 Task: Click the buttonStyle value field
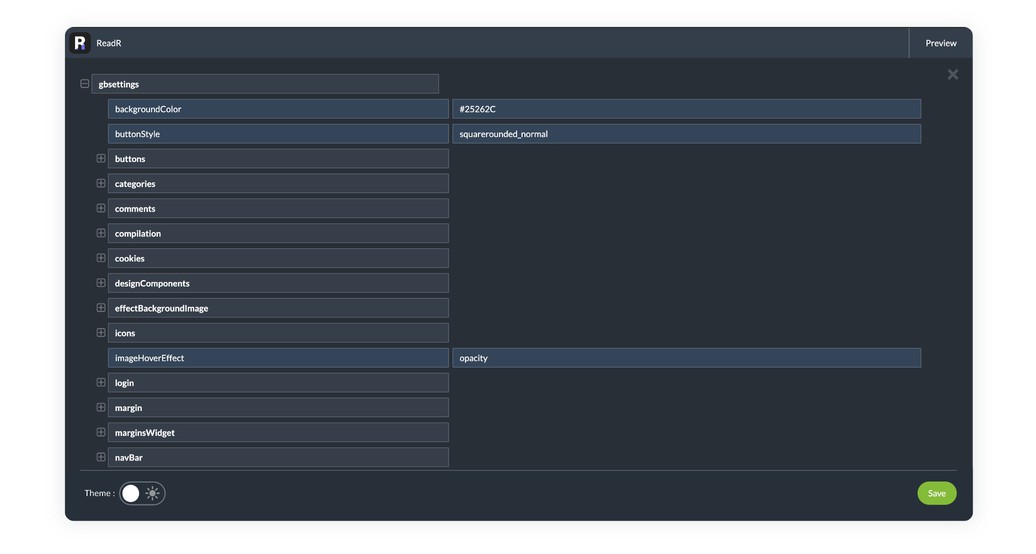coord(686,134)
